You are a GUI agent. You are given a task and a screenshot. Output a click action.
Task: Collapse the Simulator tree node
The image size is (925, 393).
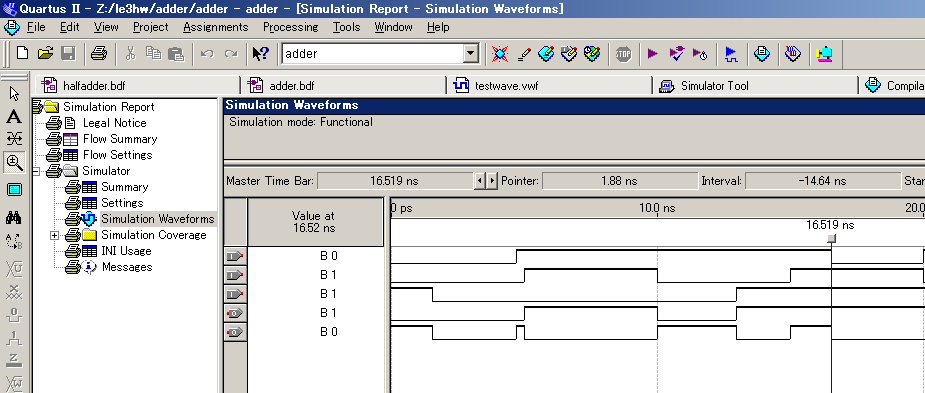click(x=38, y=171)
